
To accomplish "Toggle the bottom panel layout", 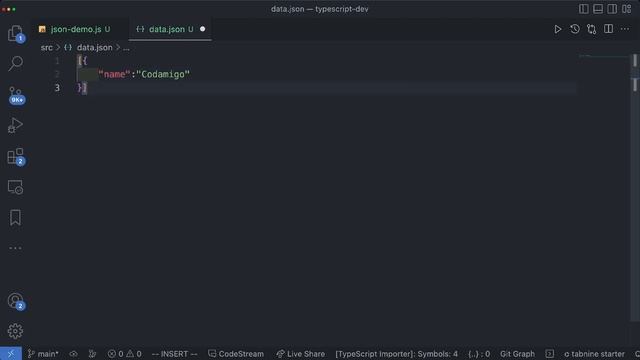I will 598,9.
